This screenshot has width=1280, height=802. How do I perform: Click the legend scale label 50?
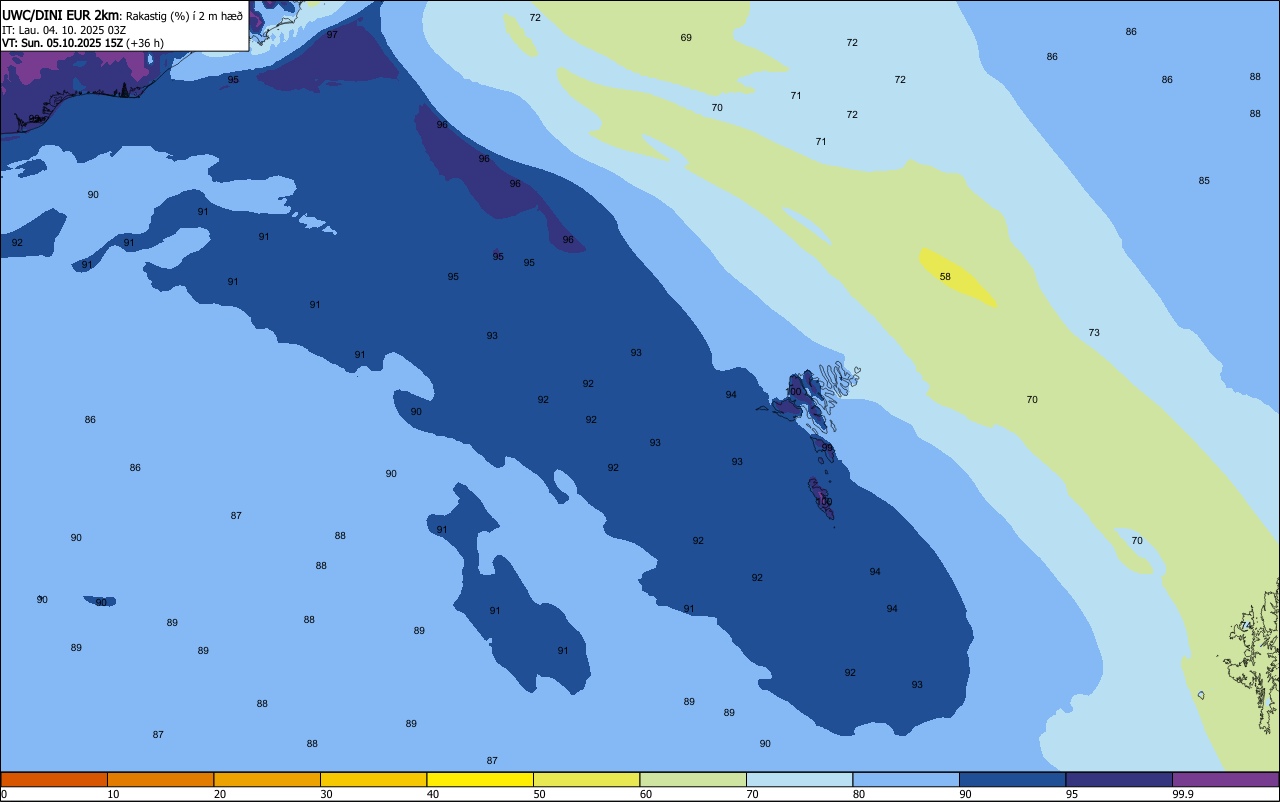(x=539, y=794)
